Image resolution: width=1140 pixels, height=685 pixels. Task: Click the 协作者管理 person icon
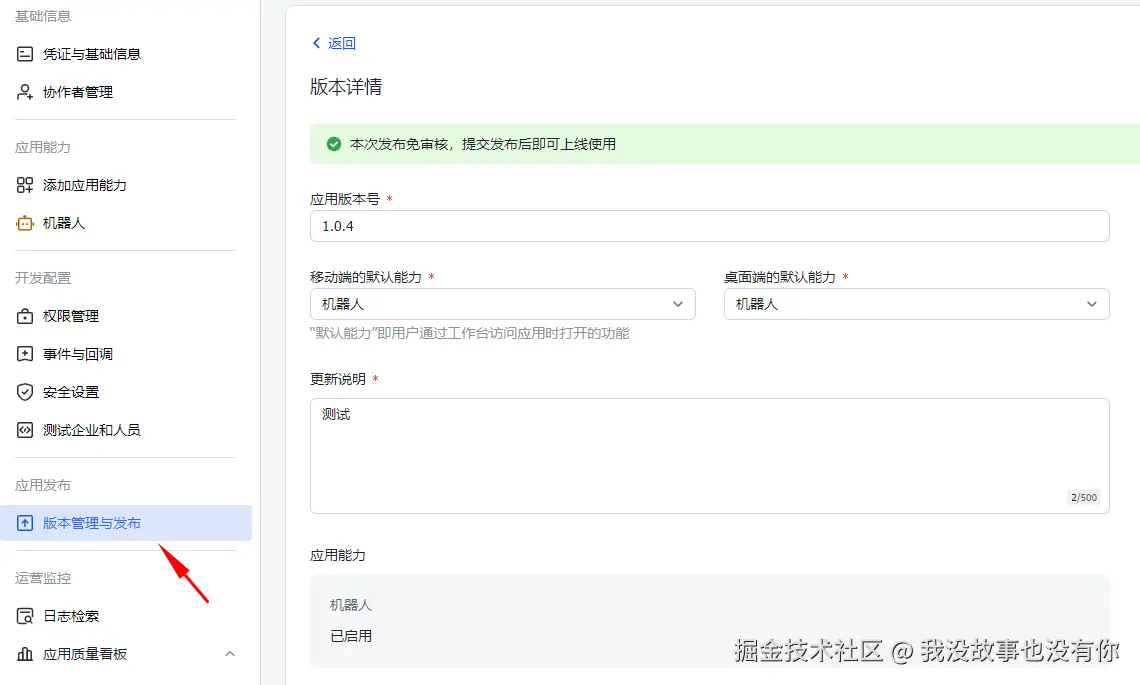[x=25, y=92]
